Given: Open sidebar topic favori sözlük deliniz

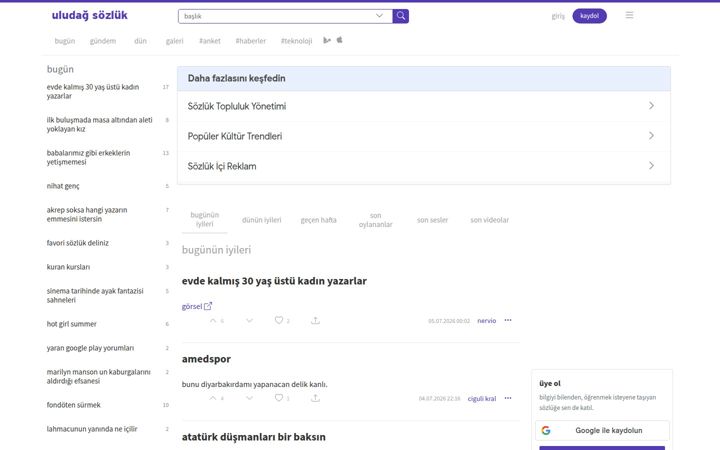Looking at the screenshot, I should 78,243.
